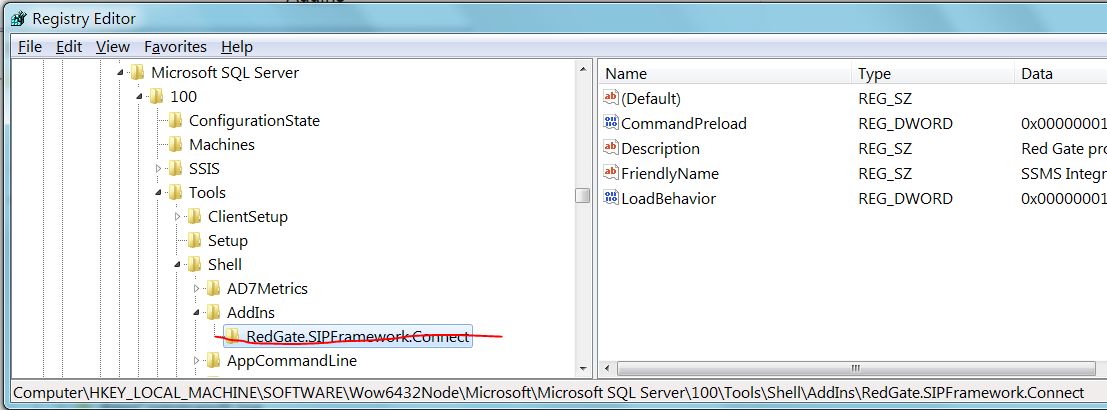The width and height of the screenshot is (1107, 410).
Task: Collapse the 100 key node
Action: [139, 96]
